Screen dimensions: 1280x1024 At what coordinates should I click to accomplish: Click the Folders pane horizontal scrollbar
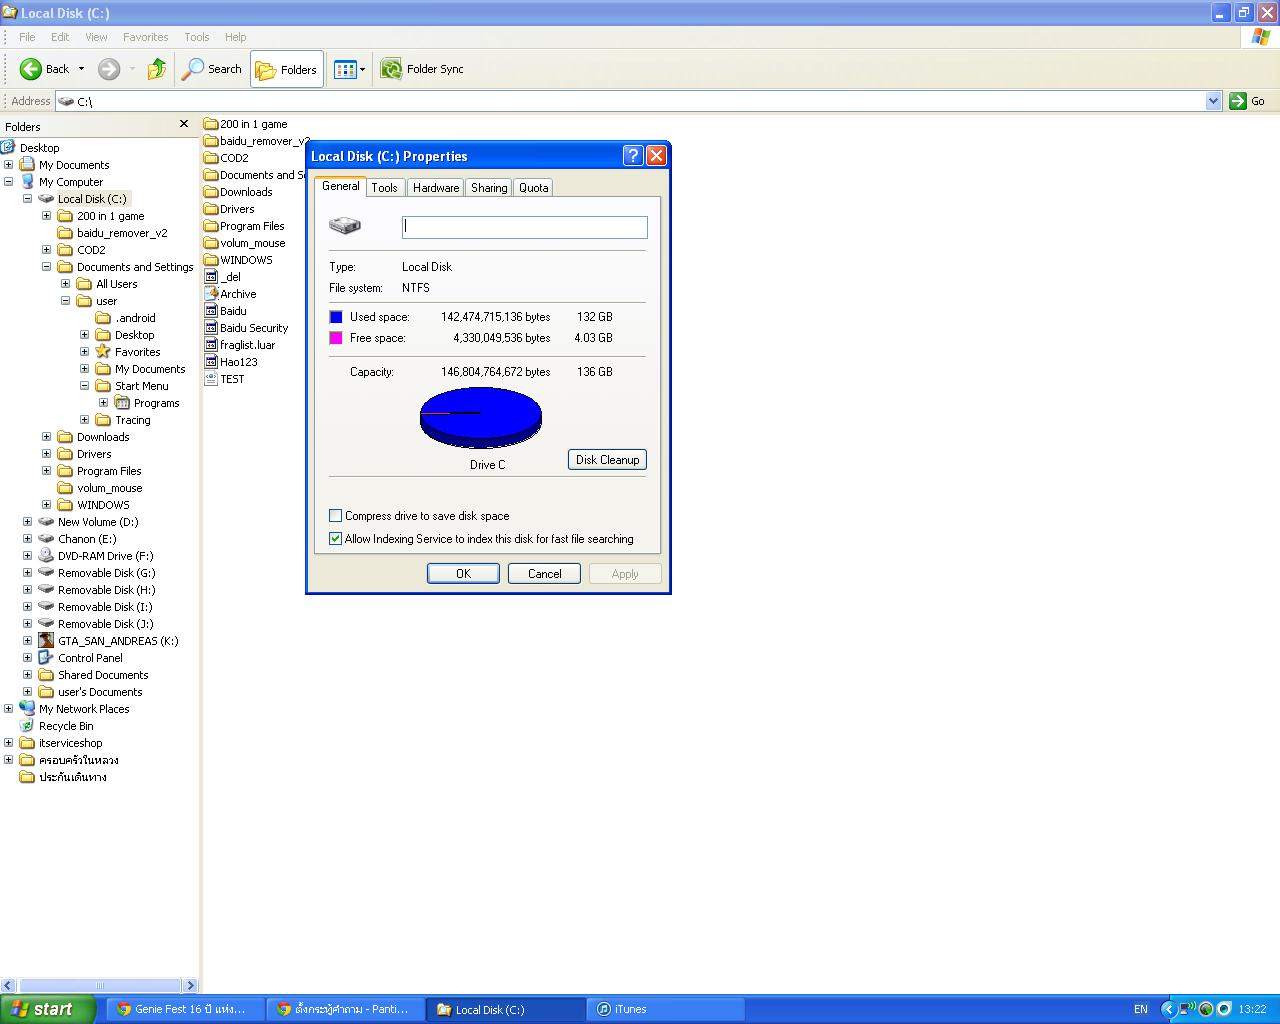pos(100,985)
